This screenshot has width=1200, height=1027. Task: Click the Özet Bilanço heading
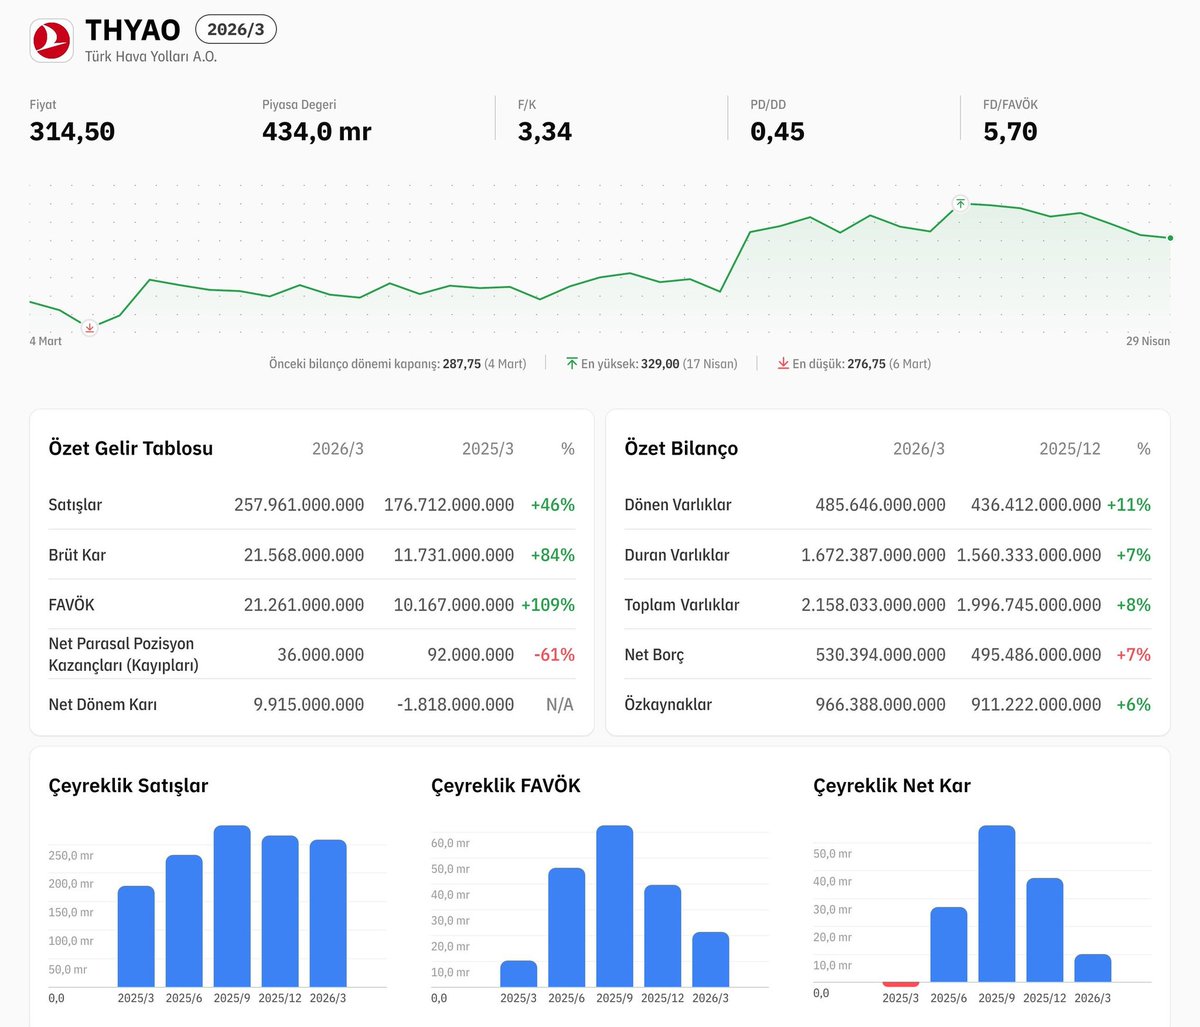pyautogui.click(x=681, y=448)
